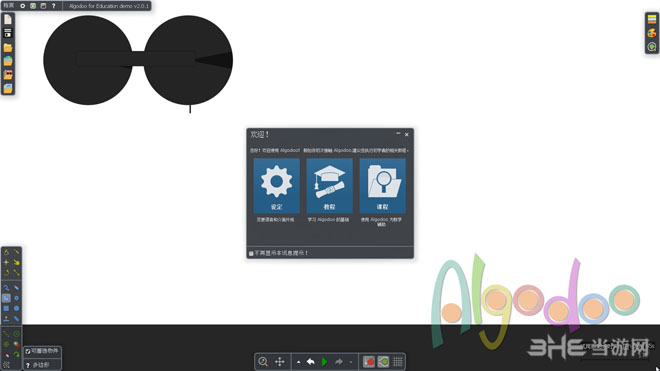Image resolution: width=660 pixels, height=371 pixels.
Task: Select the Tracer tool
Action: pos(16,355)
